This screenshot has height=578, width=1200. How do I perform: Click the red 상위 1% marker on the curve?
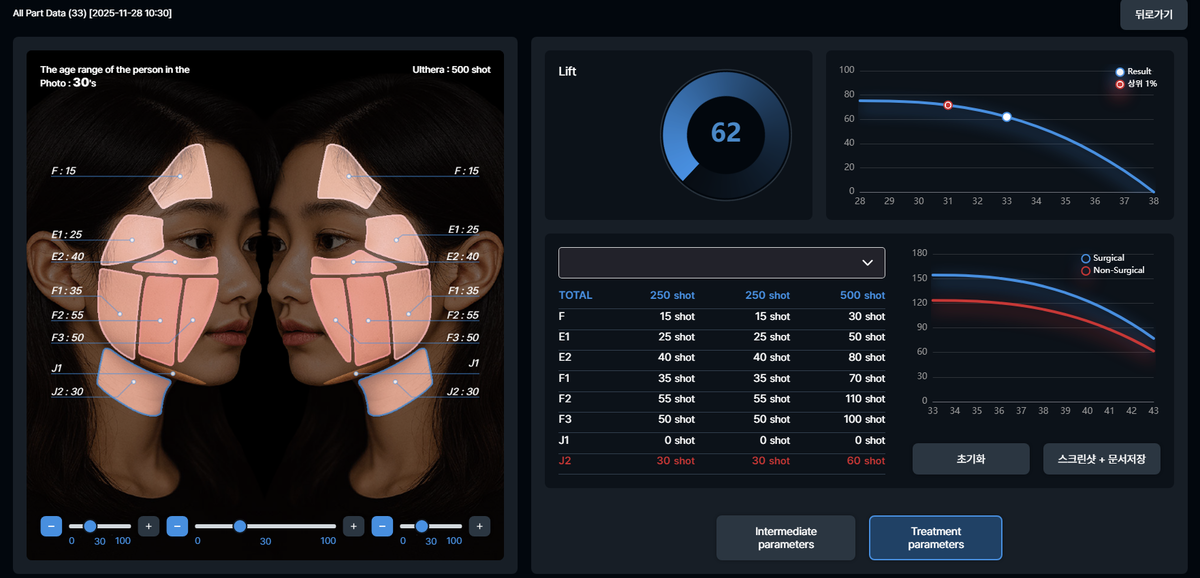pyautogui.click(x=948, y=105)
